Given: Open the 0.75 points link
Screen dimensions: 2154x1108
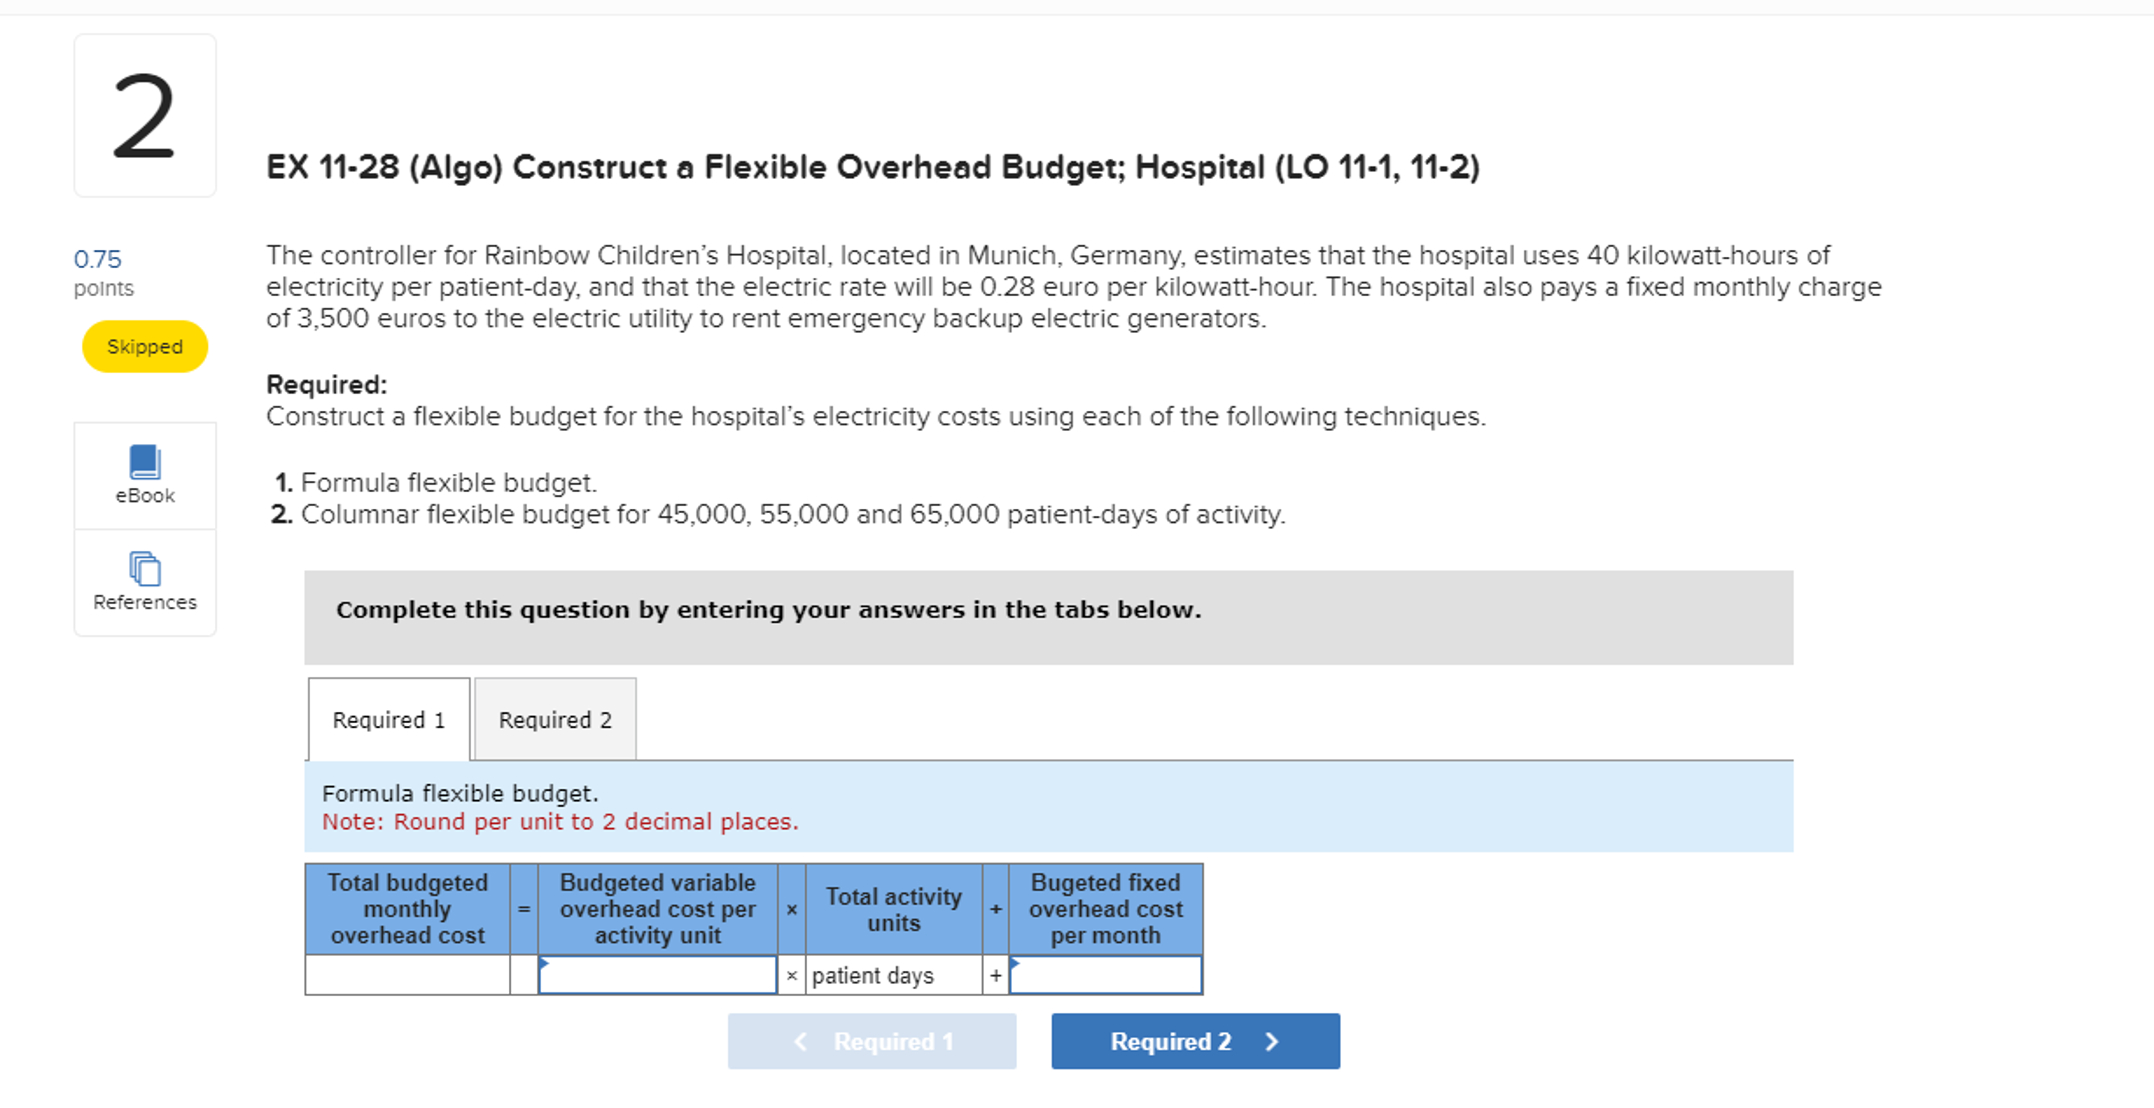Looking at the screenshot, I should point(97,259).
